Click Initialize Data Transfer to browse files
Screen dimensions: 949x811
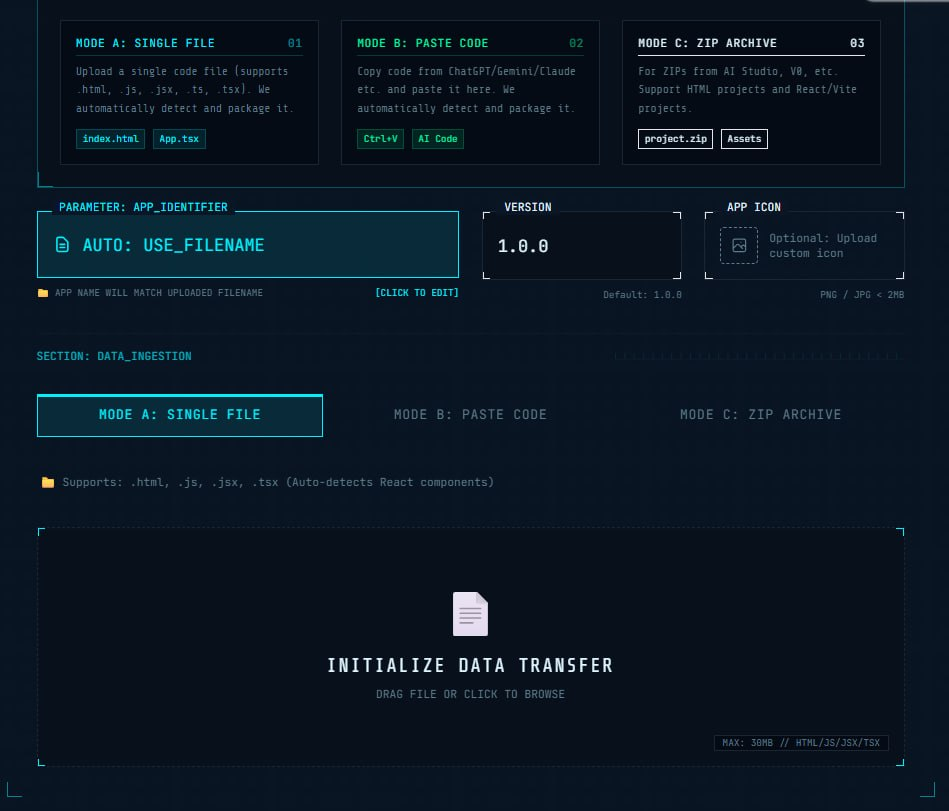point(470,666)
